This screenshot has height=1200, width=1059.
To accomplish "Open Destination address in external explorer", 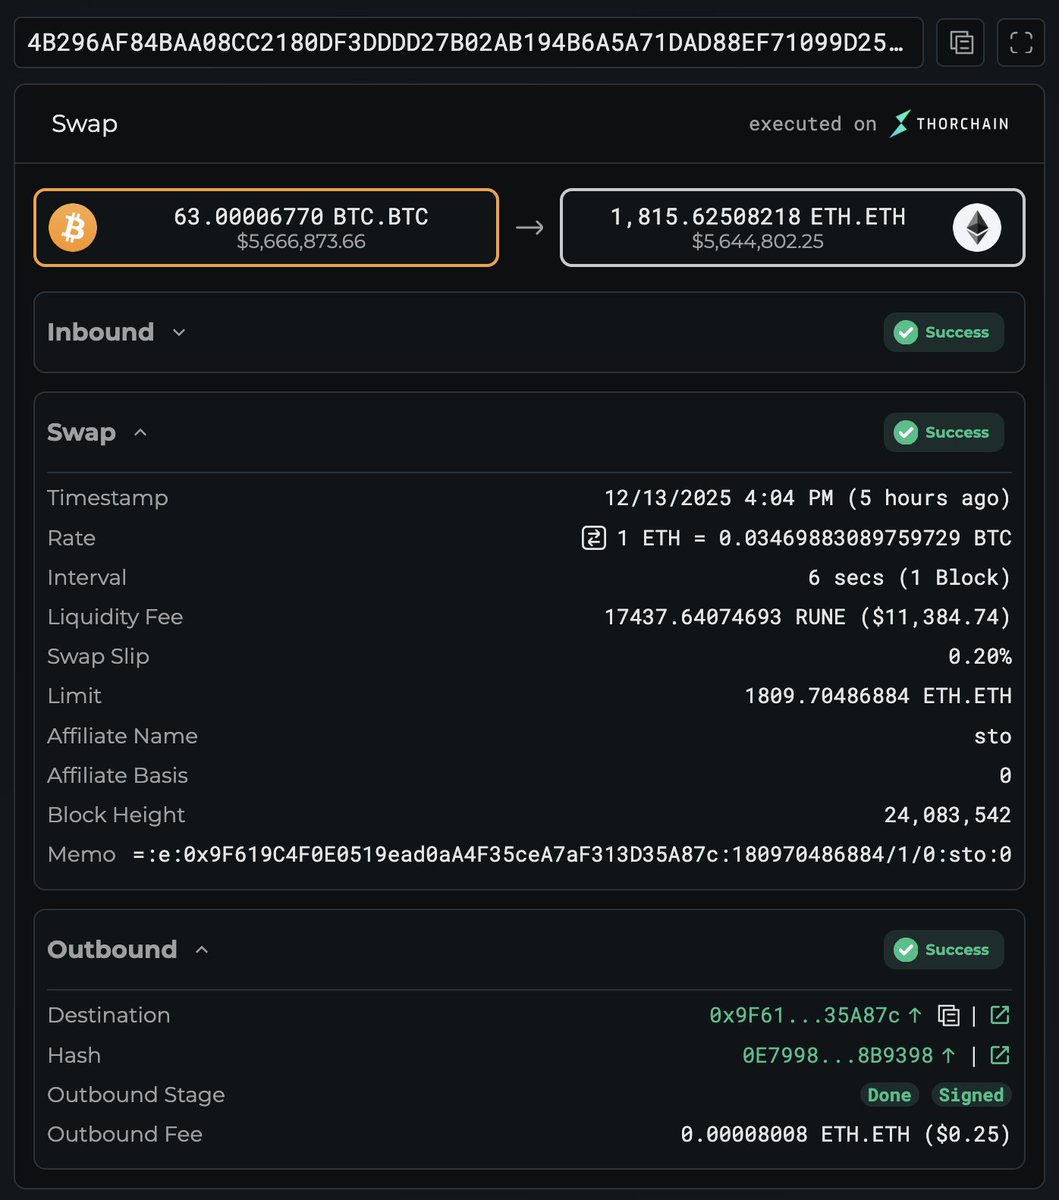I will point(1000,1015).
